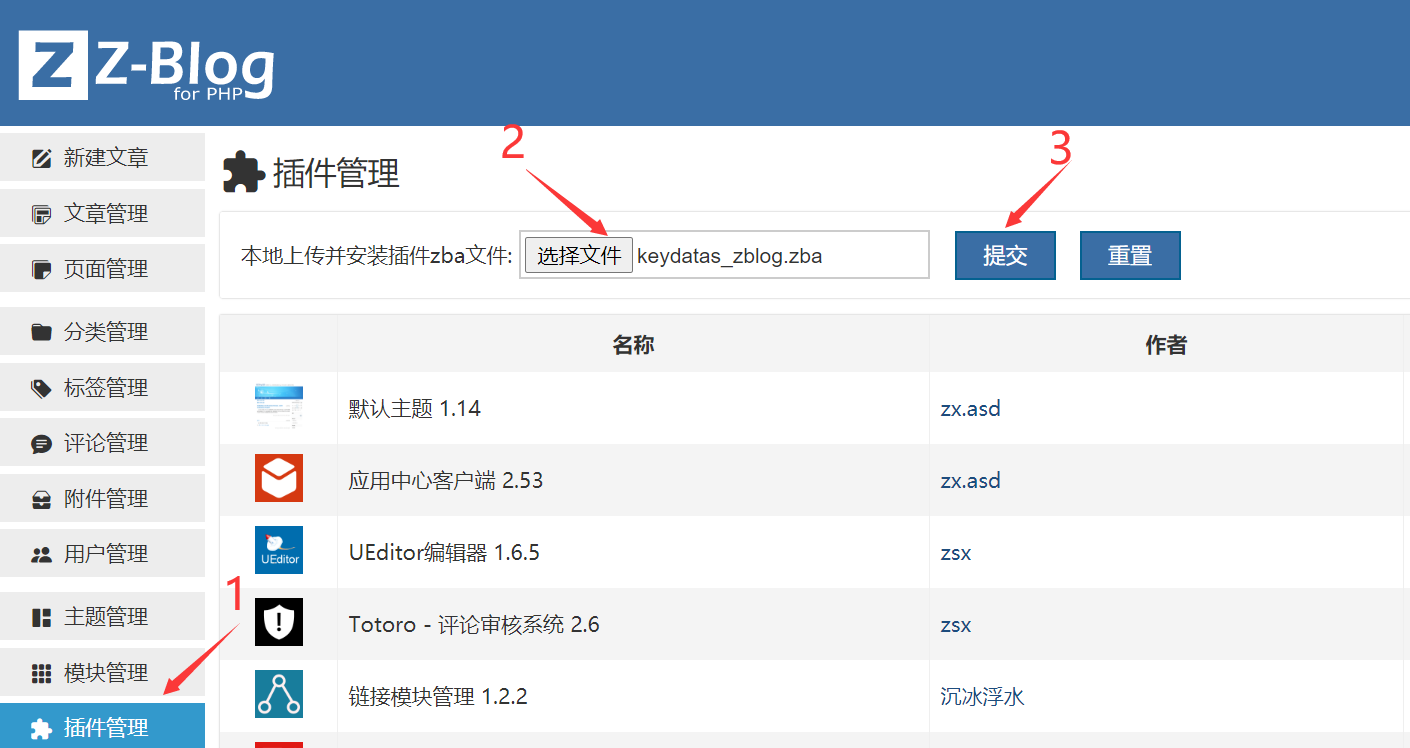Click the 模块管理 grid icon
The height and width of the screenshot is (748, 1410).
[x=41, y=673]
